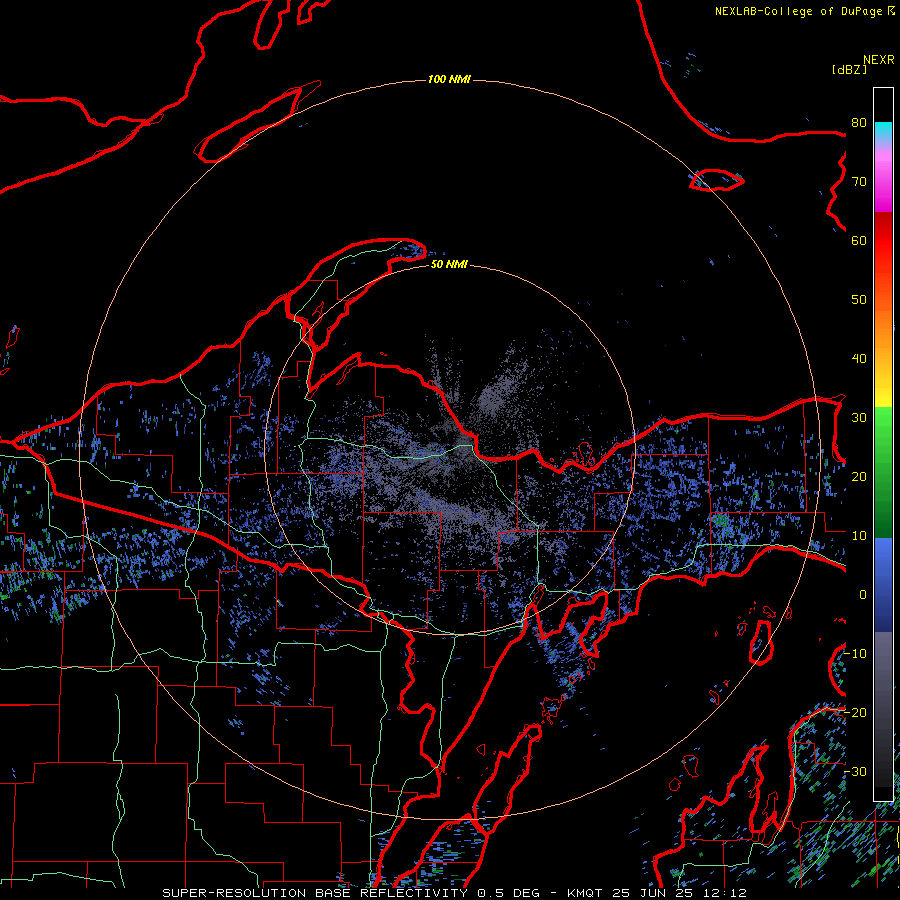Click the 80 value on the dBZ scale

pyautogui.click(x=859, y=123)
